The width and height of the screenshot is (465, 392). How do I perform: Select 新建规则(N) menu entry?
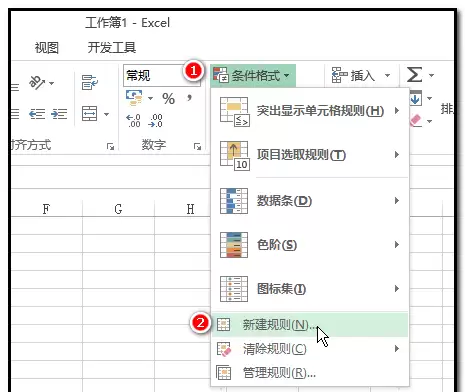pos(310,324)
